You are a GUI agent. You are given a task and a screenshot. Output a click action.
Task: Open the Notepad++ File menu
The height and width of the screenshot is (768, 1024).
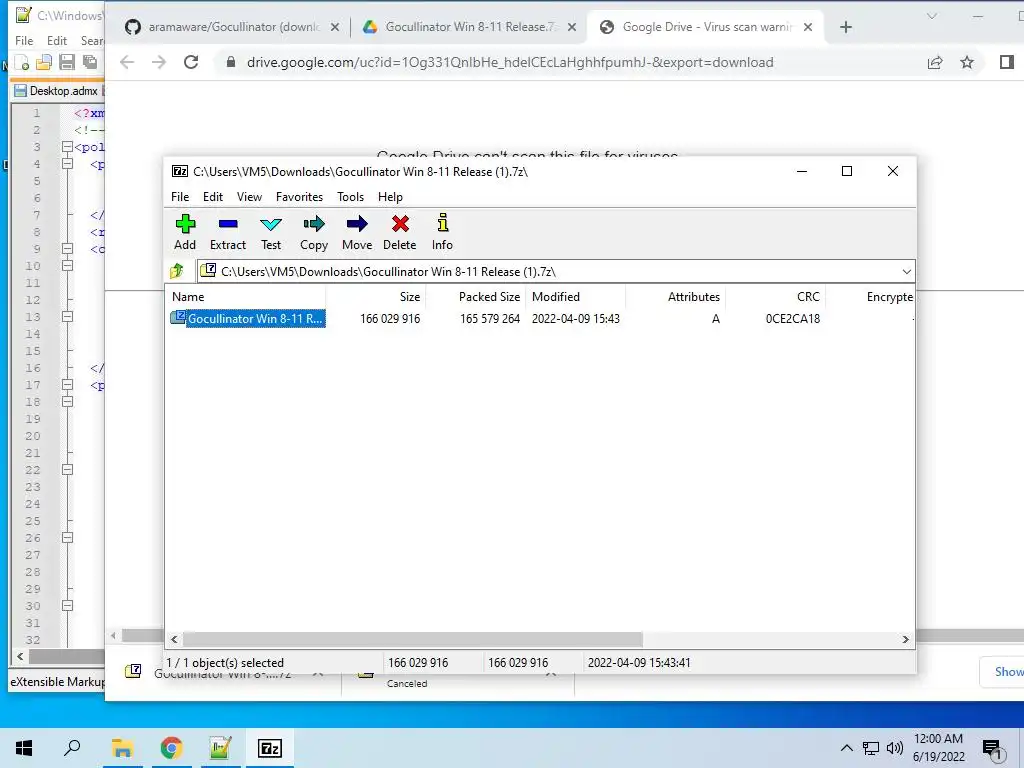click(24, 40)
